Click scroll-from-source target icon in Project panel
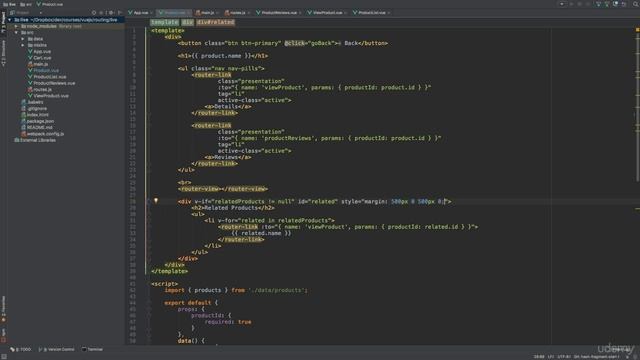 click(x=94, y=13)
